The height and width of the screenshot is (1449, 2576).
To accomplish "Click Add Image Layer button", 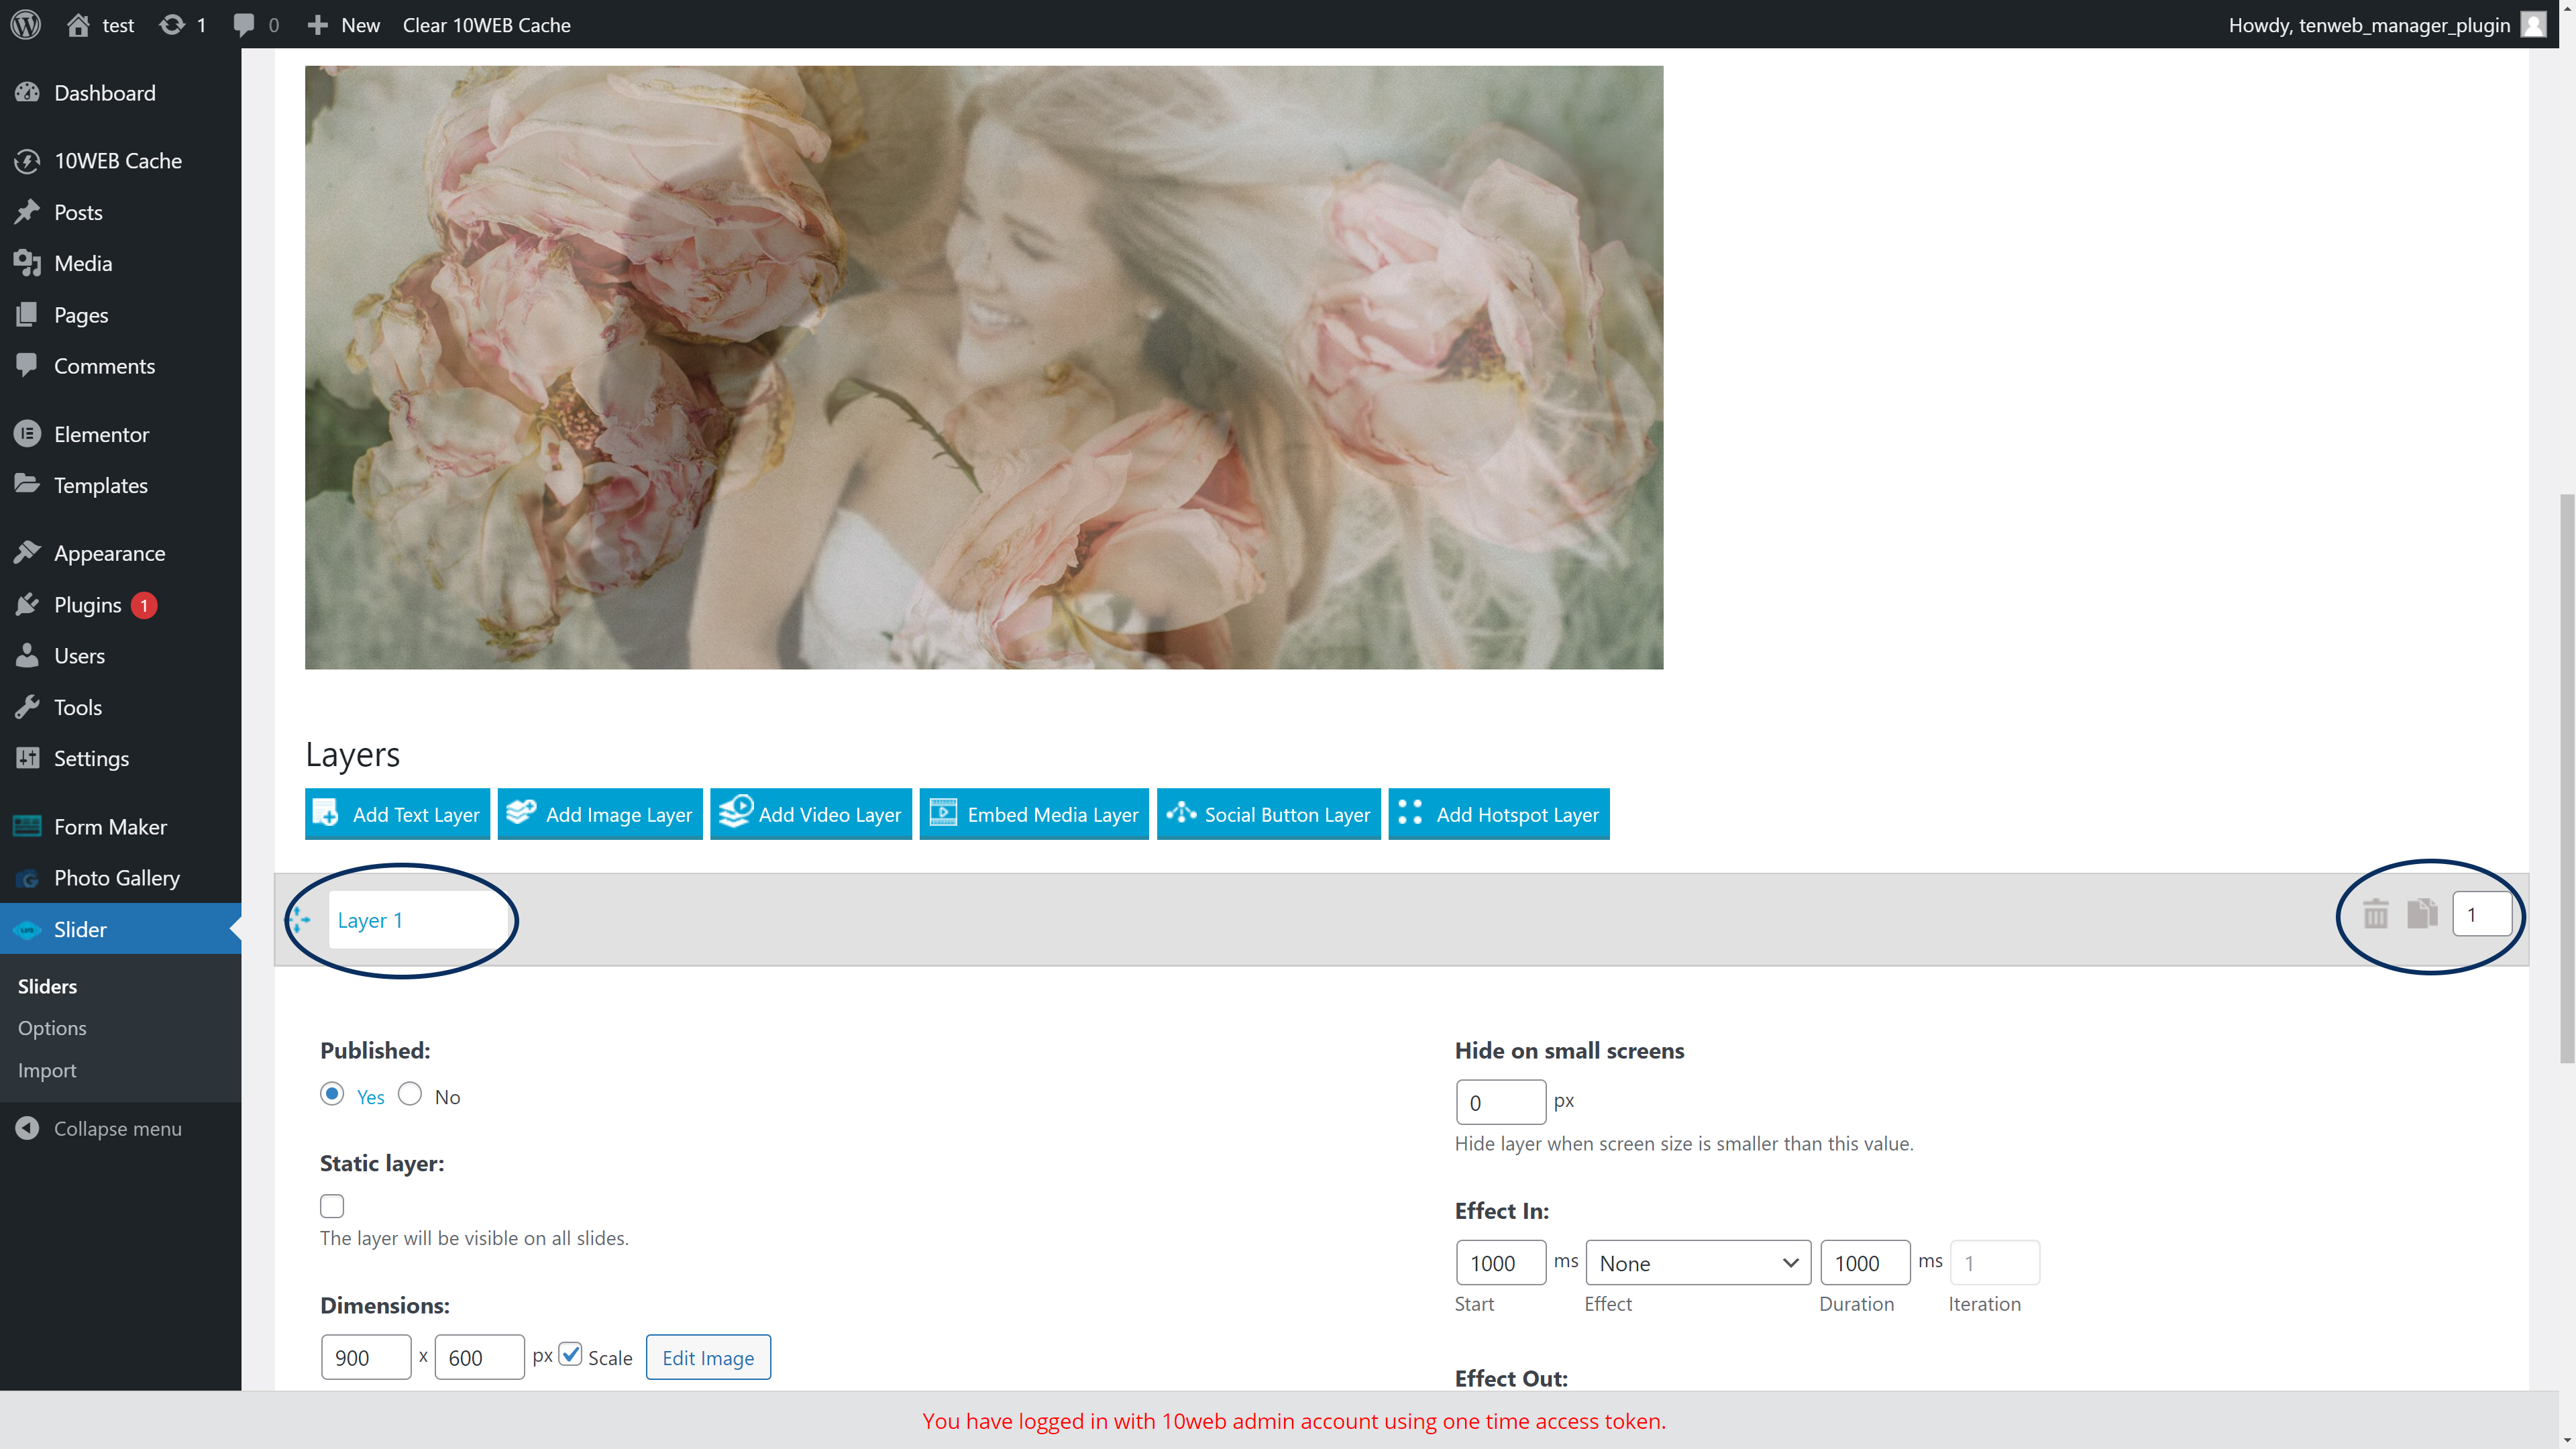I will [x=600, y=814].
